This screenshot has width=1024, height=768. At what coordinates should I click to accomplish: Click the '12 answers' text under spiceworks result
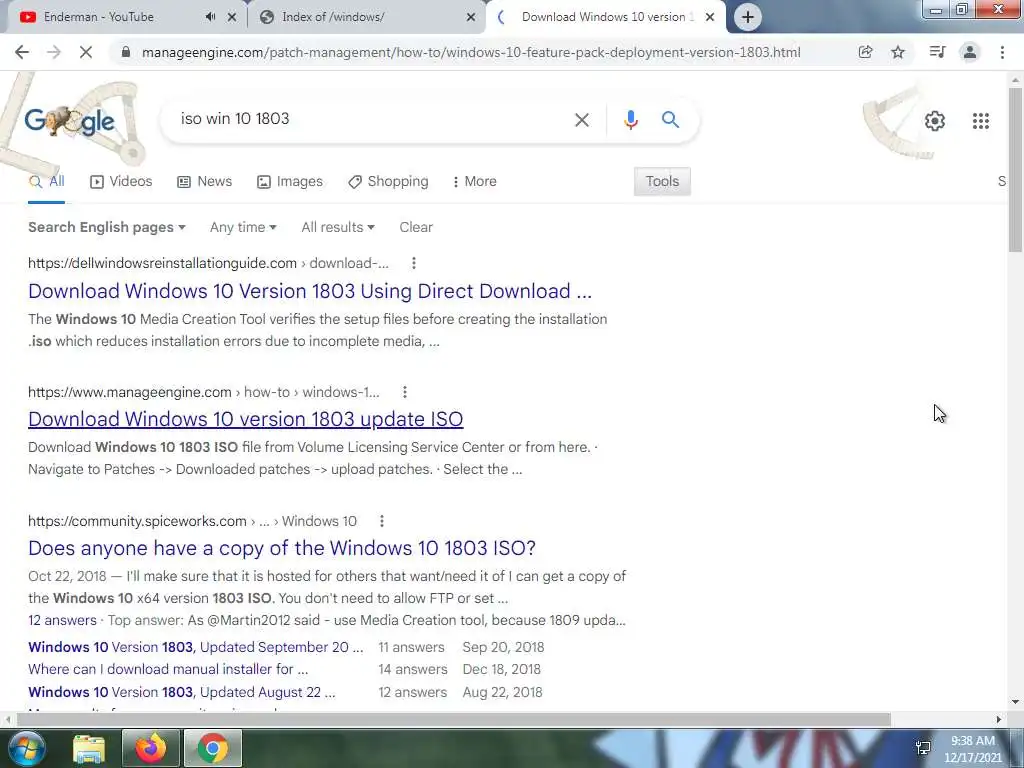pos(62,620)
